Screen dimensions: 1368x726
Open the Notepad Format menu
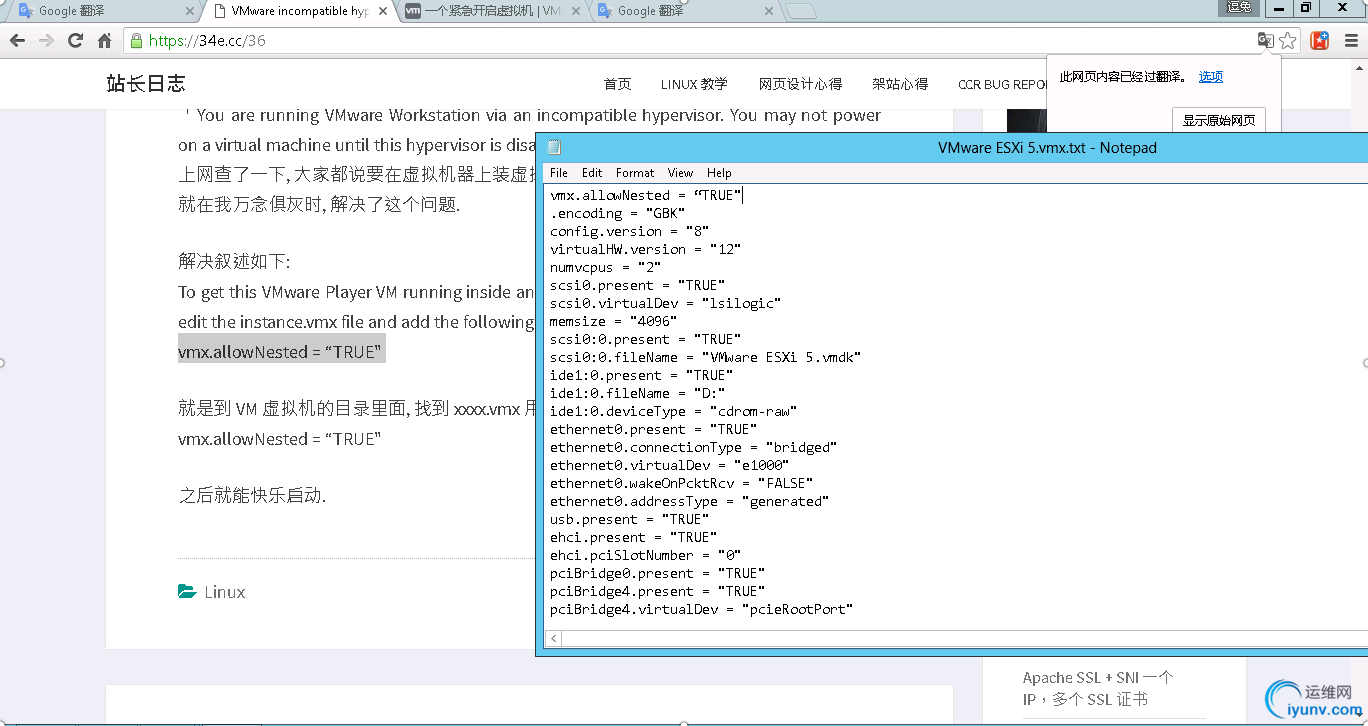pyautogui.click(x=635, y=173)
